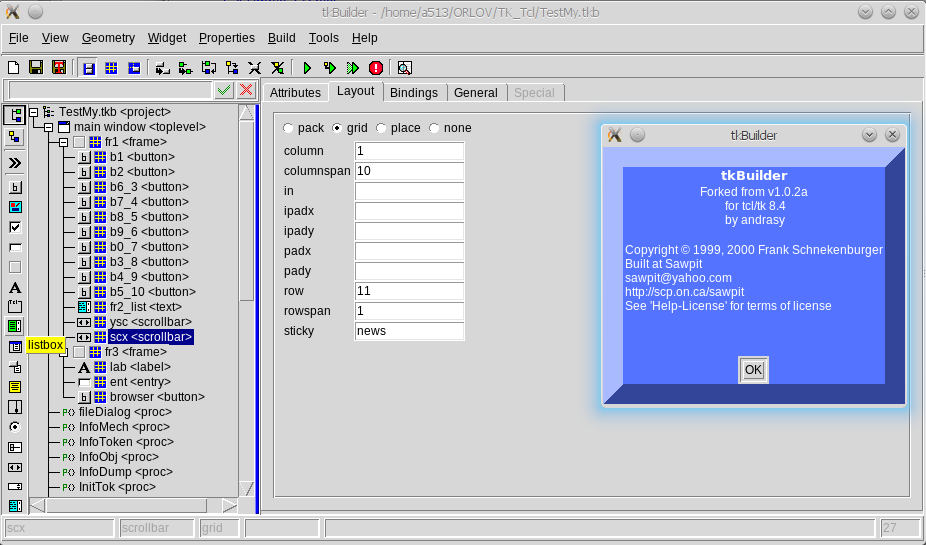The width and height of the screenshot is (926, 545).
Task: Choose the none layout radio button
Action: 434,128
